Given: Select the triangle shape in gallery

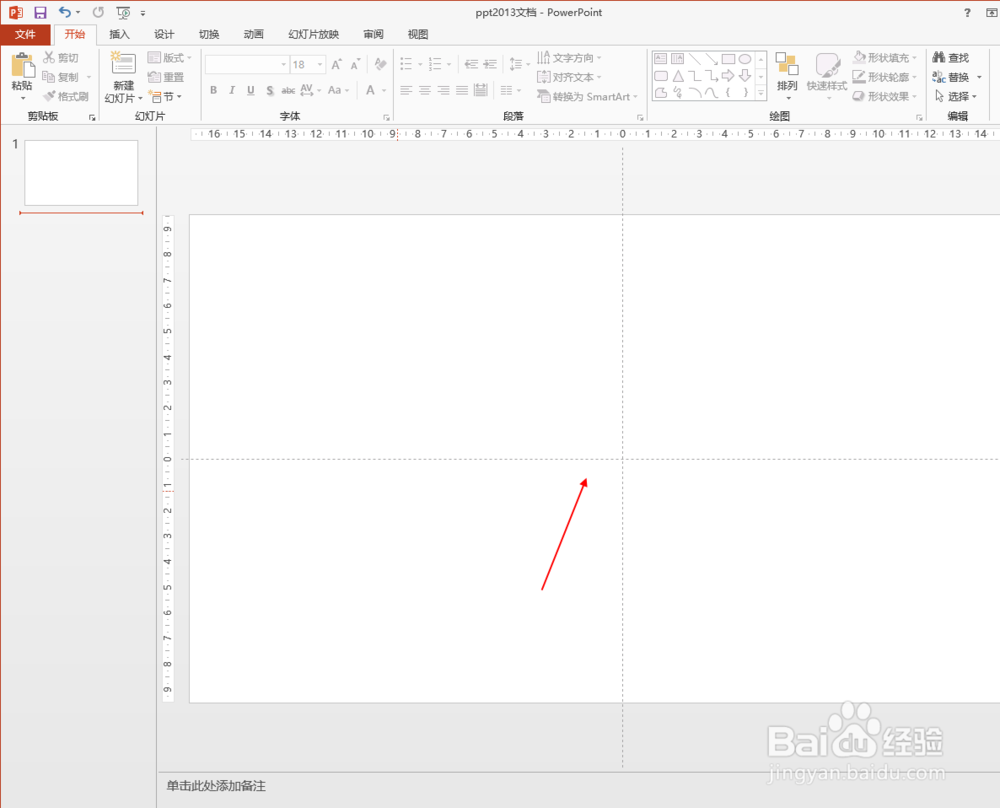Looking at the screenshot, I should pos(678,76).
